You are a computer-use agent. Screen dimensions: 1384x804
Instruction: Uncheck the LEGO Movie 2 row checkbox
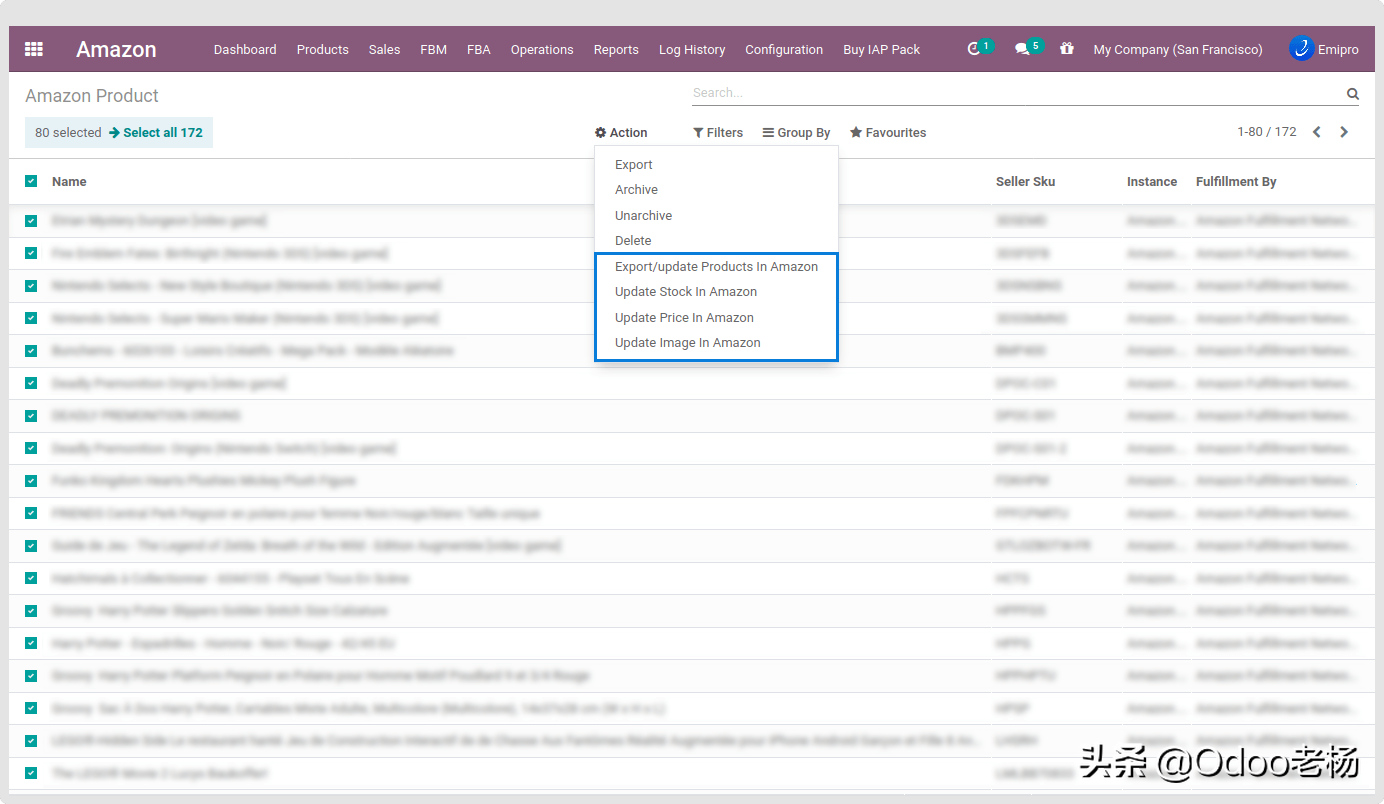click(x=31, y=773)
